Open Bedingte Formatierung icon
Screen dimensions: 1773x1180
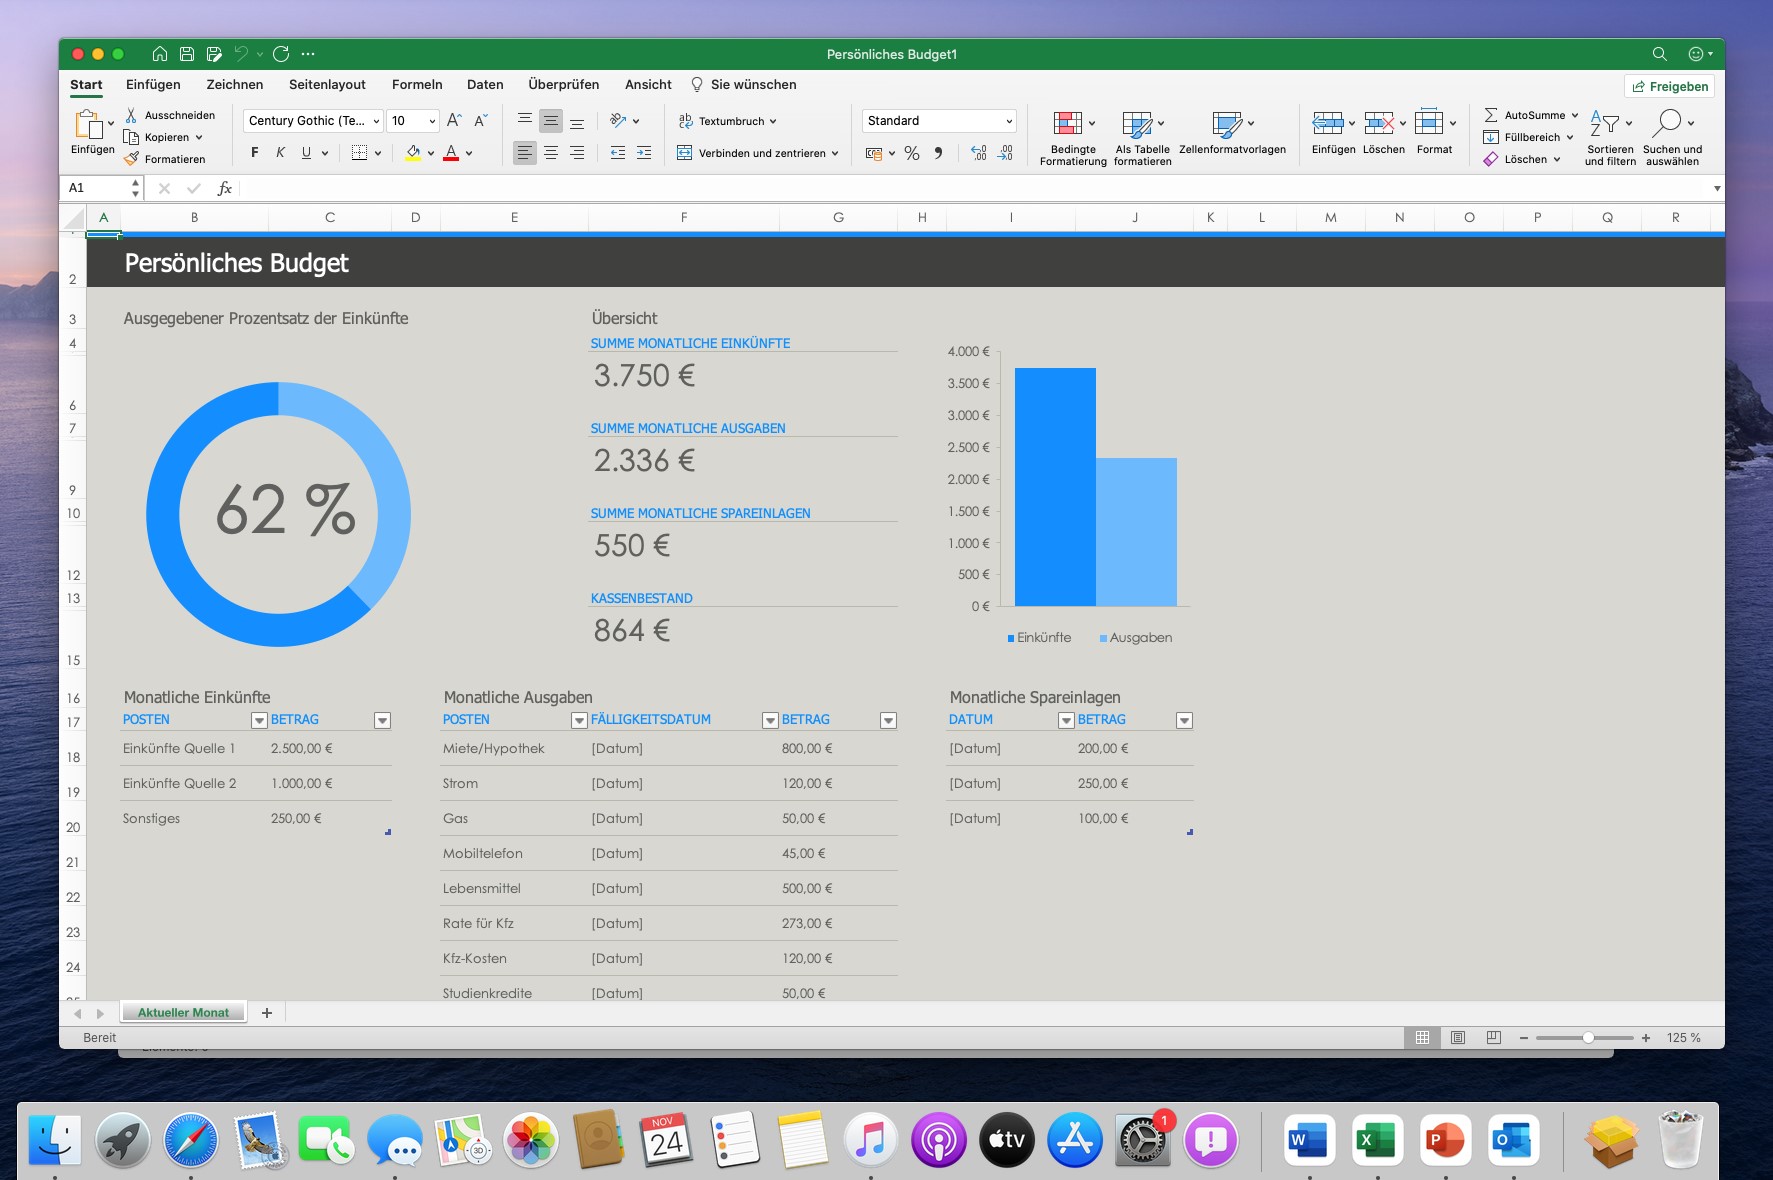[1068, 123]
